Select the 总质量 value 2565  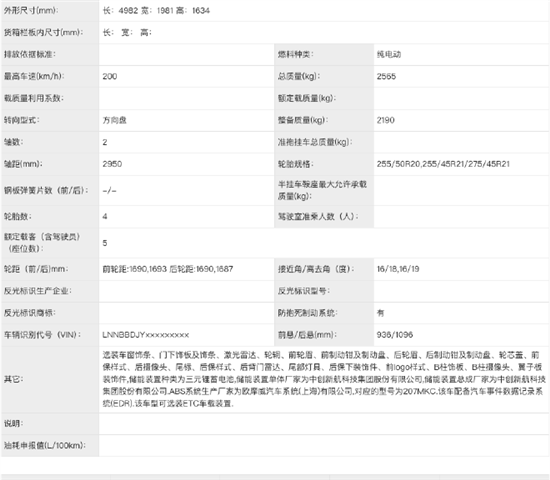386,76
